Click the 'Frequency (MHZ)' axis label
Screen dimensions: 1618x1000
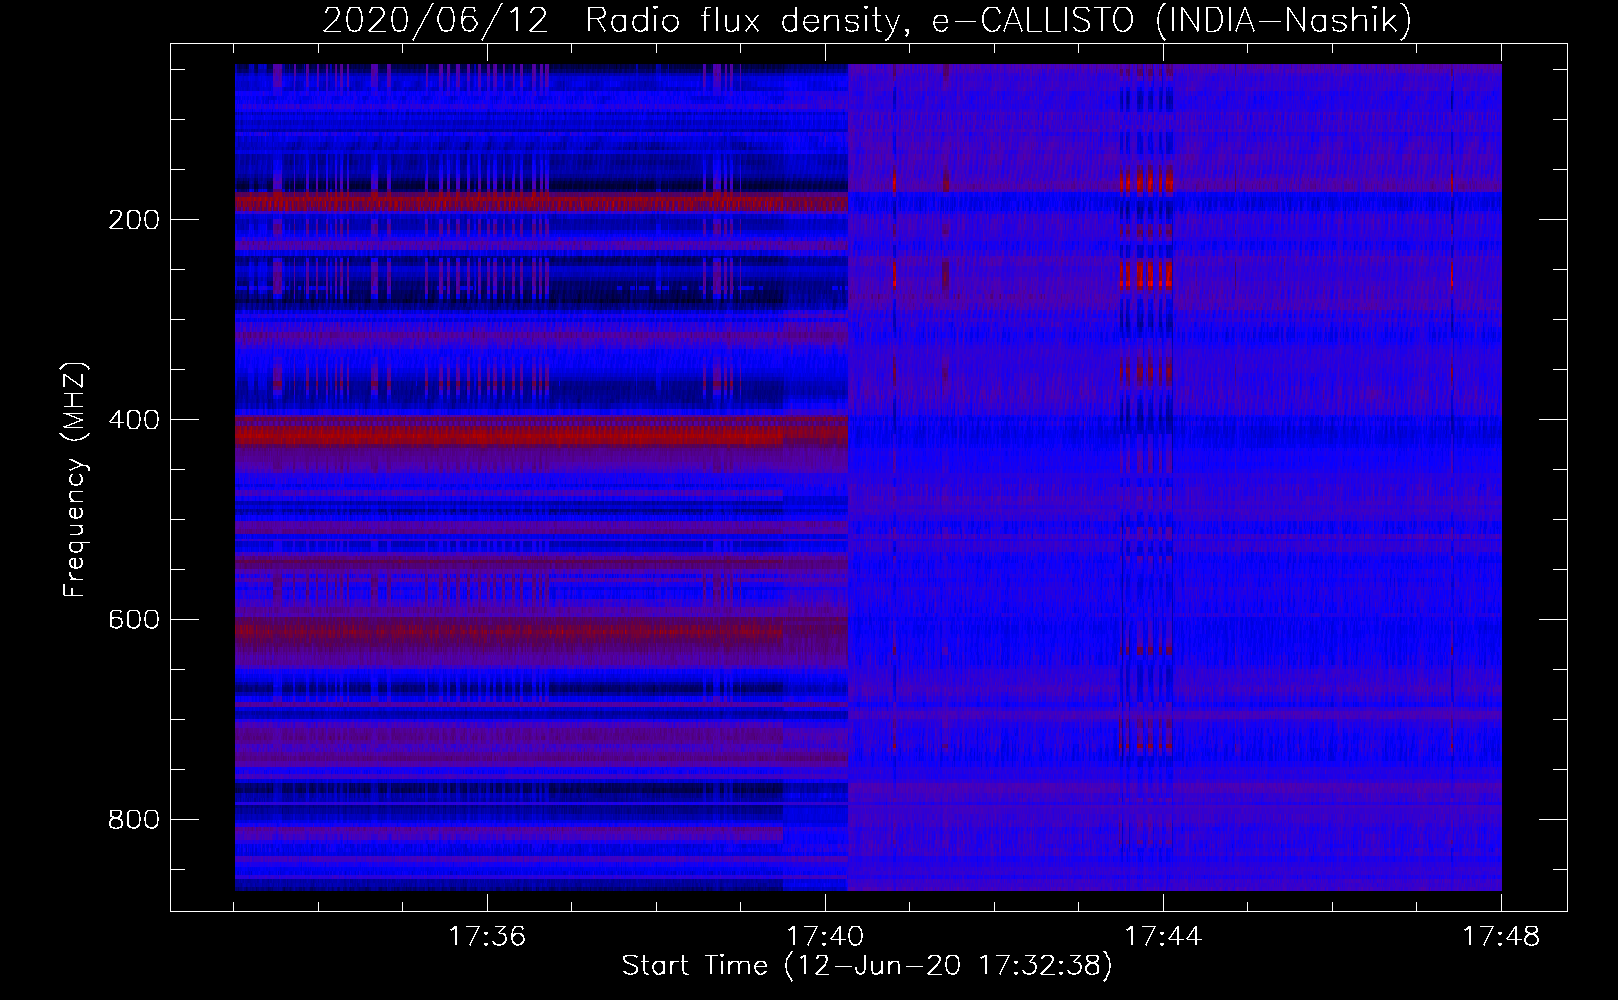(76, 480)
